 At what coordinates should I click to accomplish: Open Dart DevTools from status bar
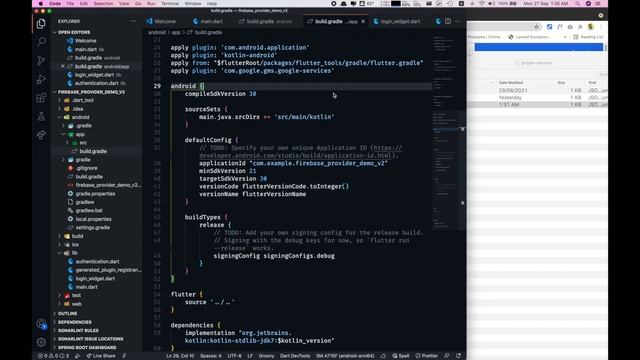[x=295, y=356]
